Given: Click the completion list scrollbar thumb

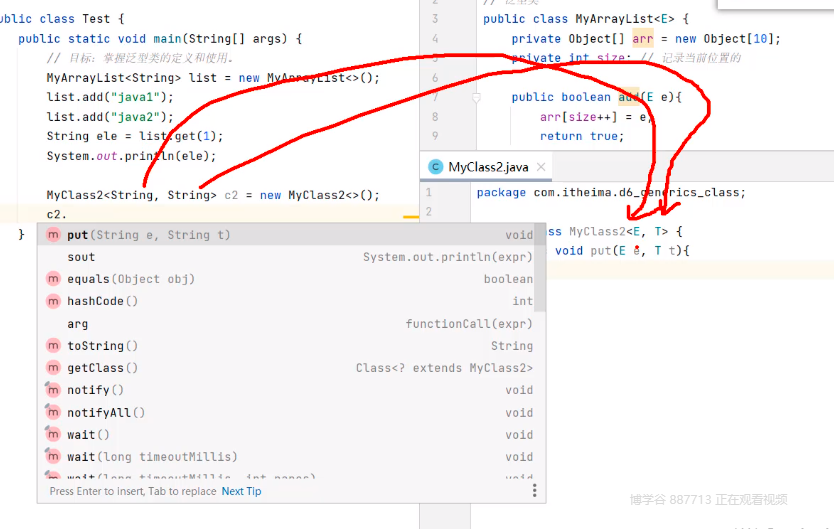Looking at the screenshot, I should pyautogui.click(x=540, y=267).
